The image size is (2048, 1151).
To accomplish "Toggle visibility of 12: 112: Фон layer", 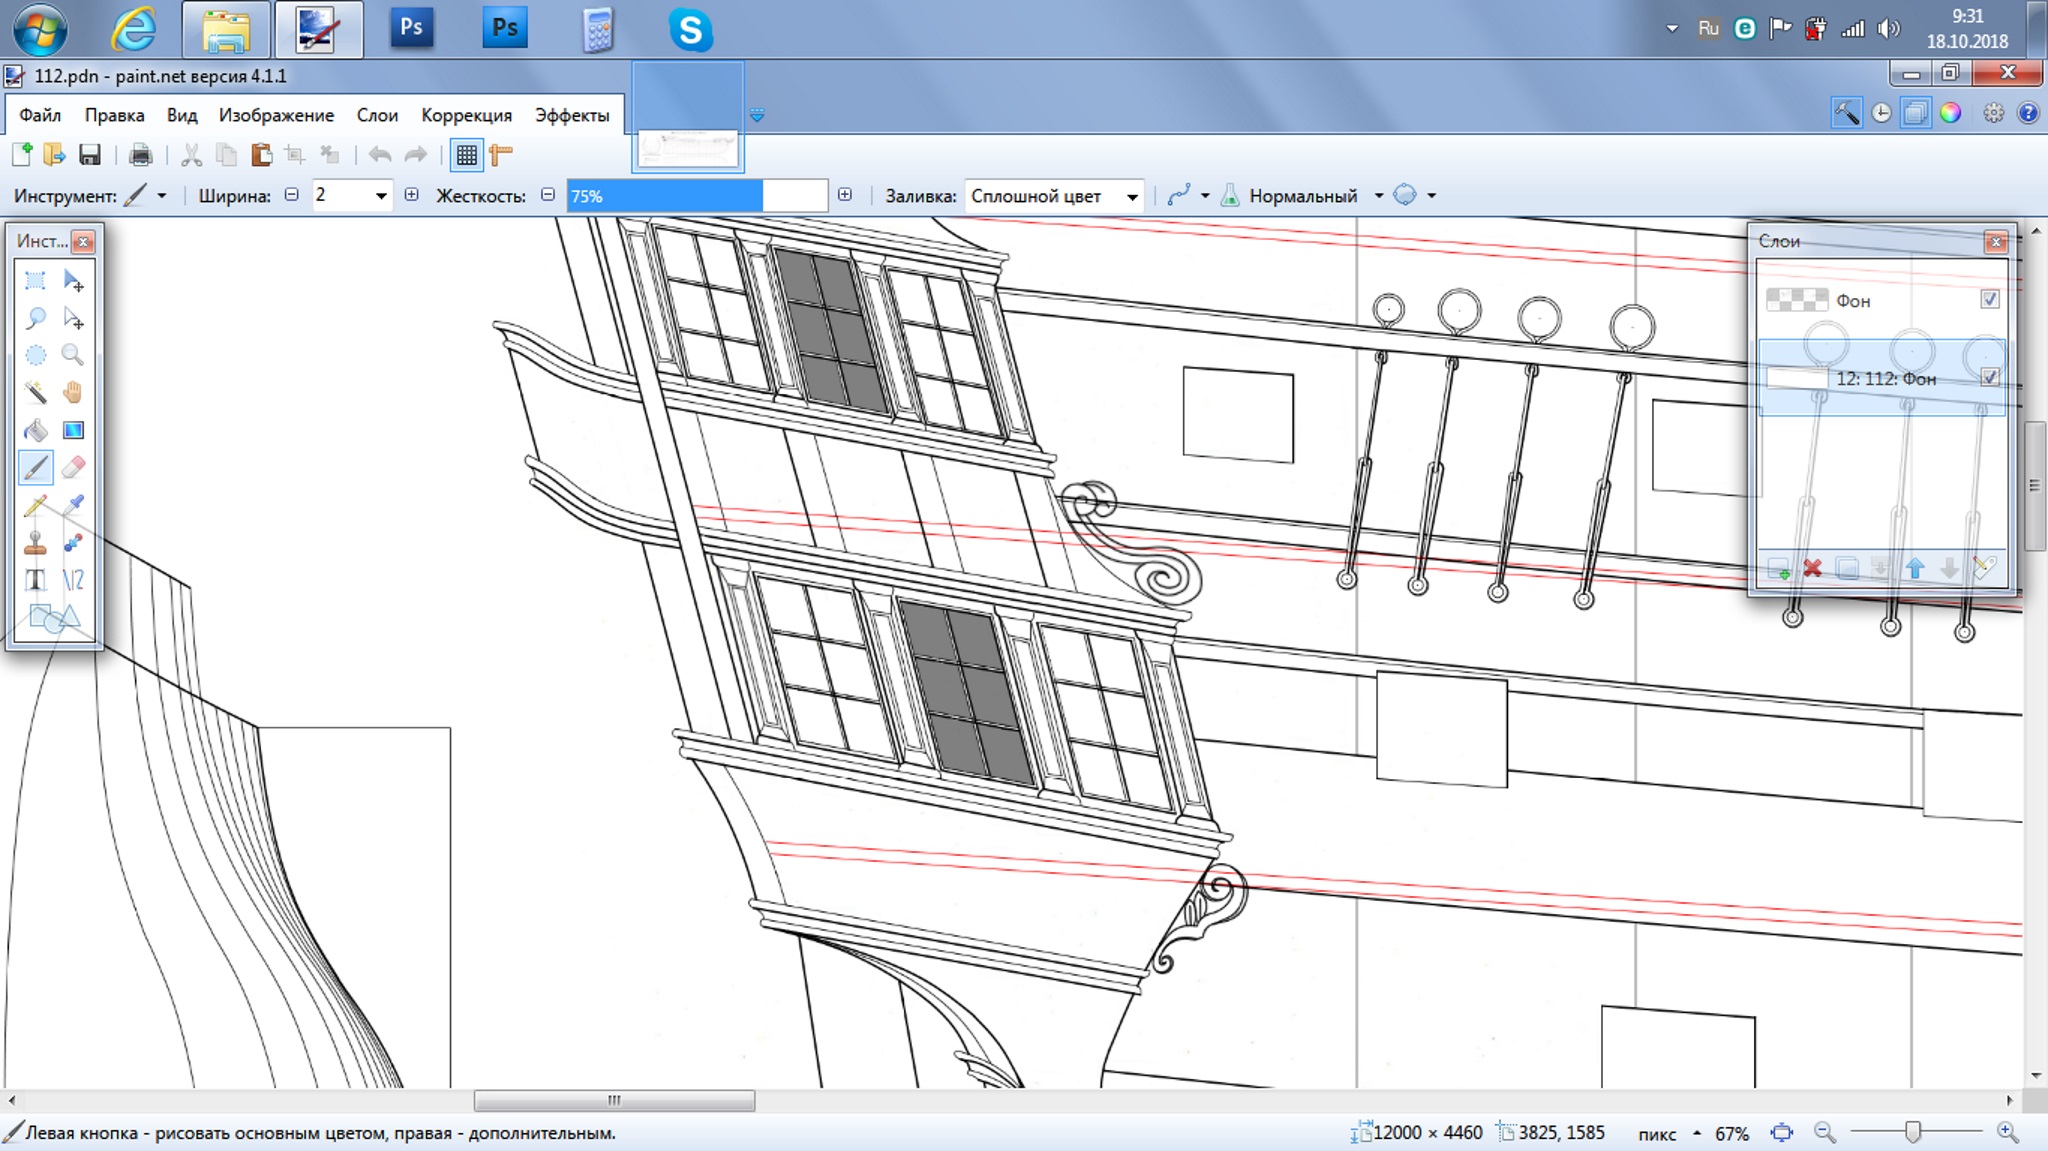I will (x=1989, y=377).
